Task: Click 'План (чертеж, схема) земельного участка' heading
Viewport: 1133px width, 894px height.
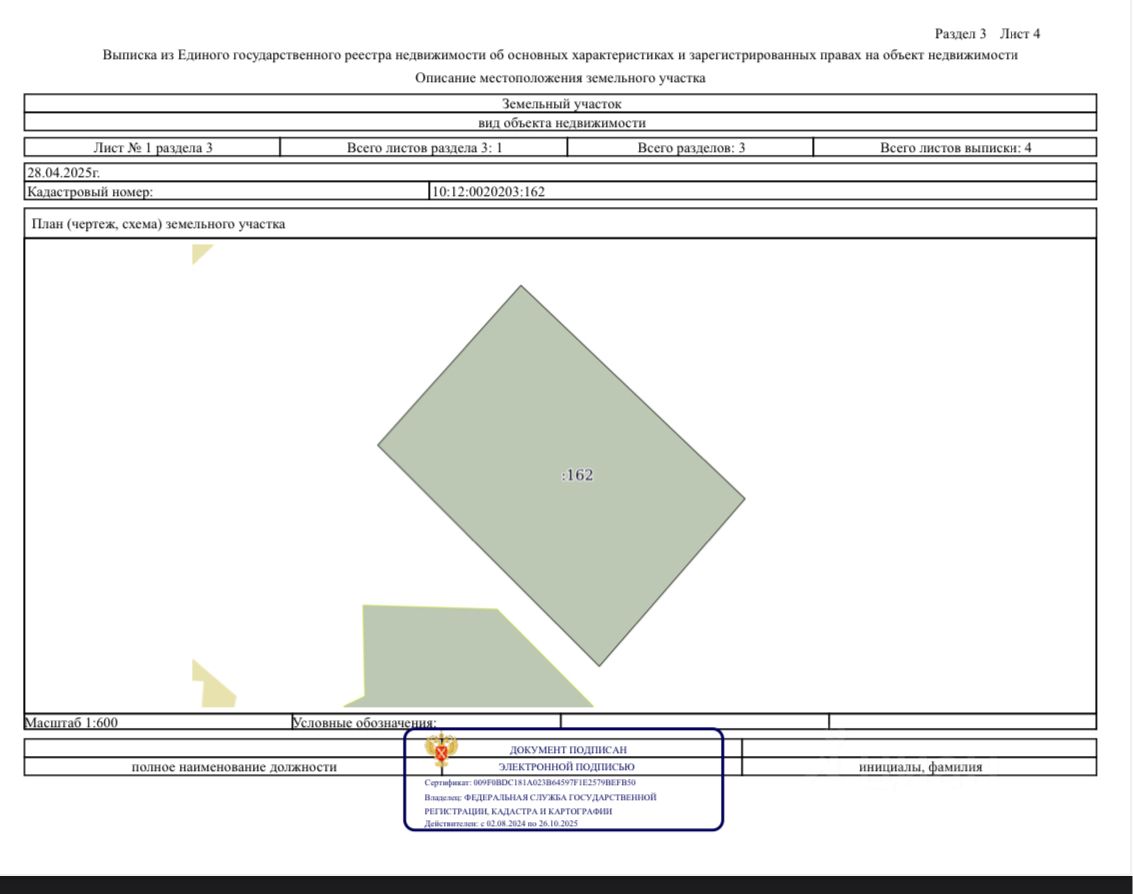Action: tap(158, 224)
